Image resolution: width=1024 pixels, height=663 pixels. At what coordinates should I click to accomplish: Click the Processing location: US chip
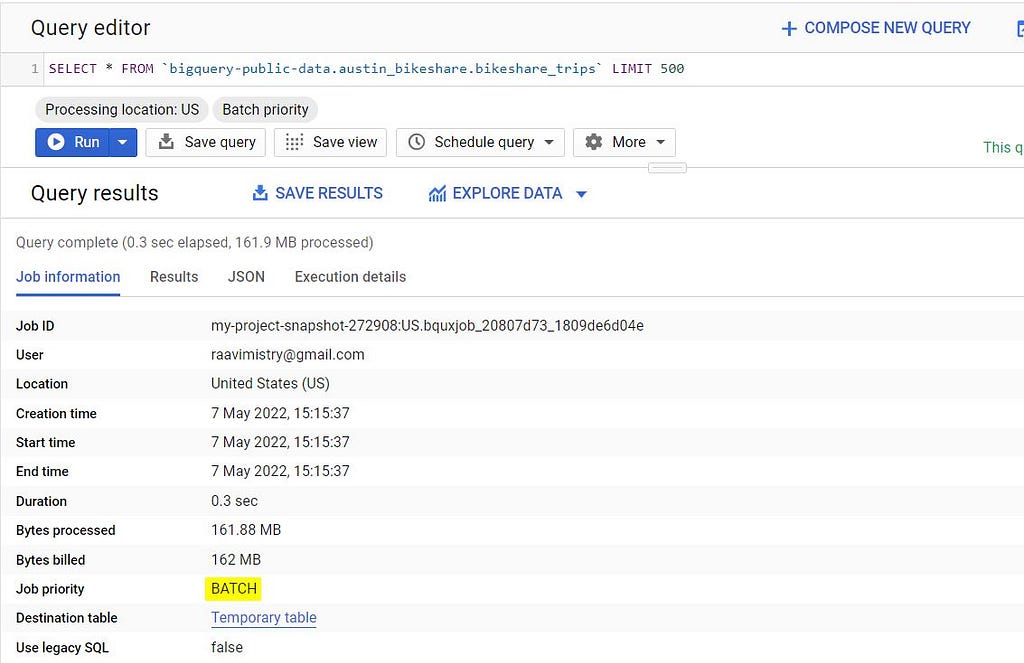pos(121,109)
